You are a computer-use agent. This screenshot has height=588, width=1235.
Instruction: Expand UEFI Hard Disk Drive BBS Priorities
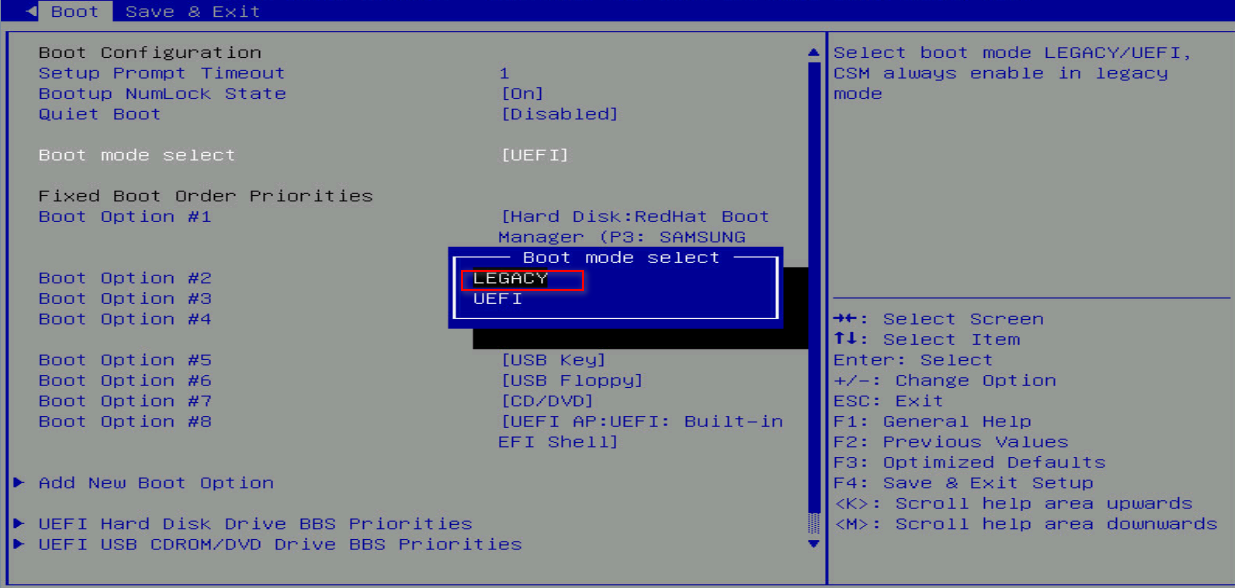point(255,524)
